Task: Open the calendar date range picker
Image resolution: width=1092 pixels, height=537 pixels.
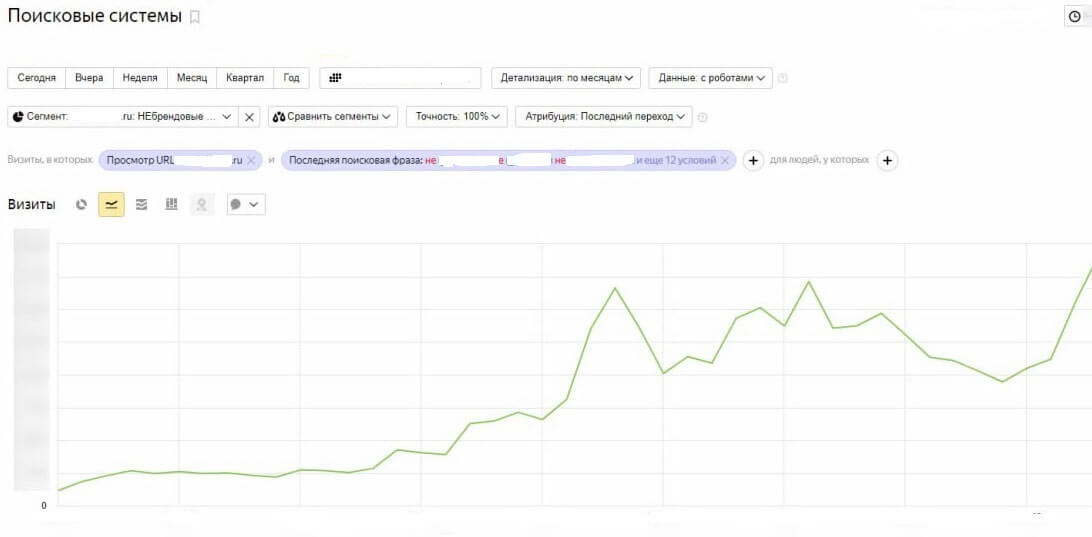Action: tap(400, 78)
